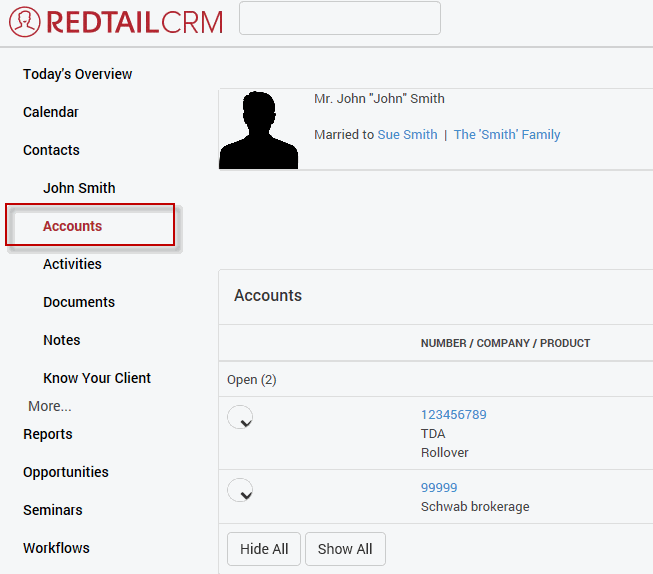The height and width of the screenshot is (574, 653).
Task: Open the contact's Documents
Action: pos(78,302)
